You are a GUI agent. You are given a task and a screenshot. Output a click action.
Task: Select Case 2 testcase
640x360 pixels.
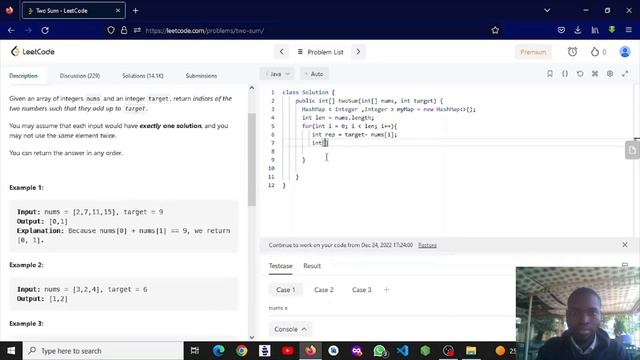[x=324, y=290]
